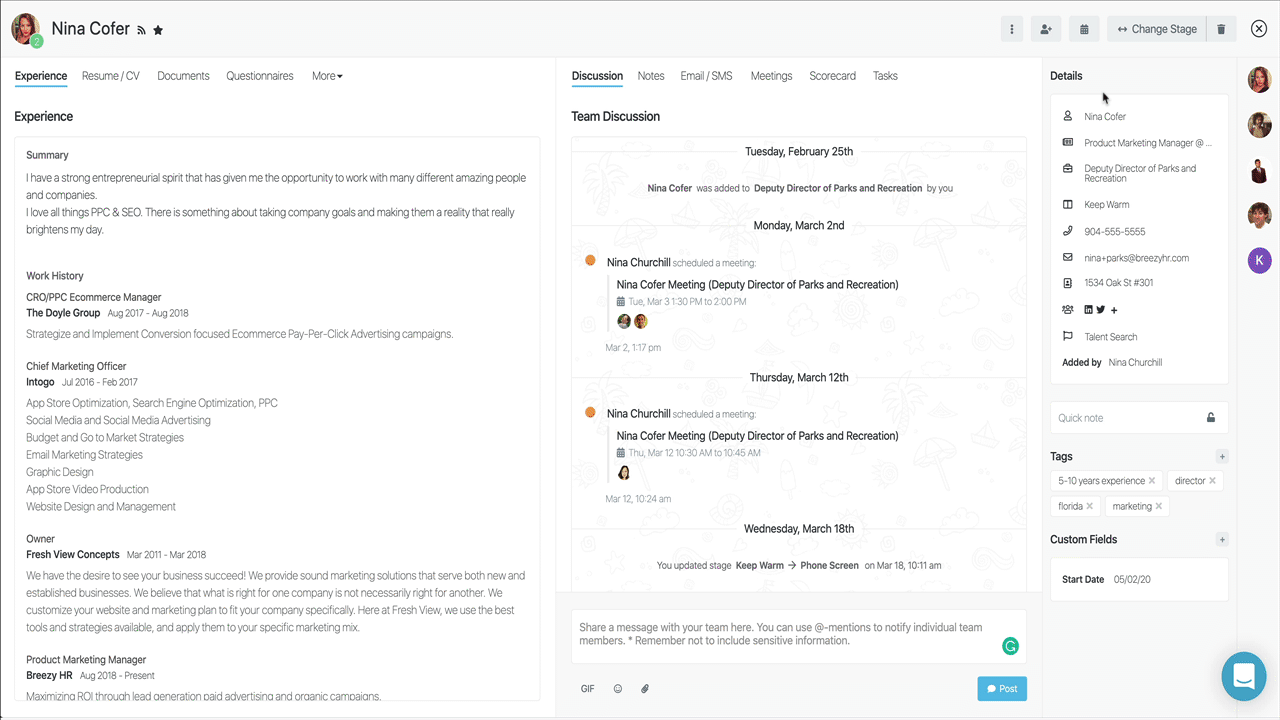The height and width of the screenshot is (720, 1280).
Task: Select the top avatar in right sidebar
Action: tap(1260, 79)
